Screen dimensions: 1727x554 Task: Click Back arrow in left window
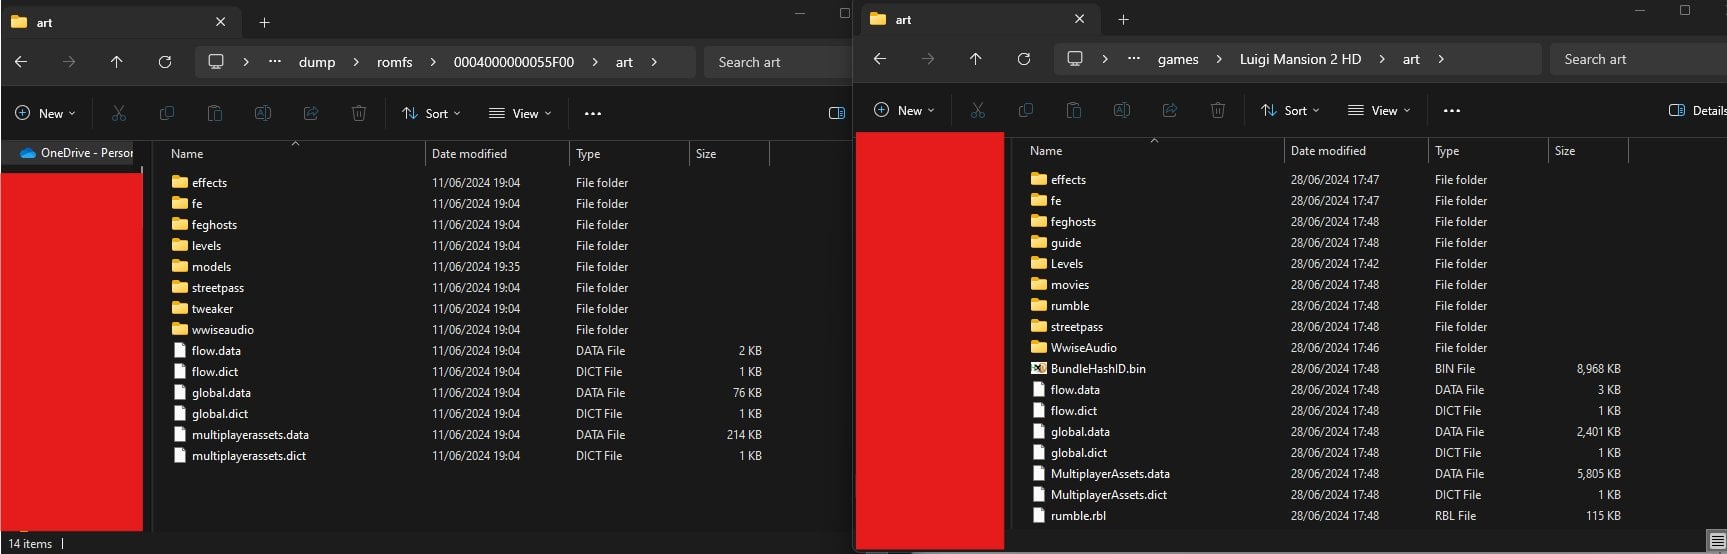(x=21, y=62)
